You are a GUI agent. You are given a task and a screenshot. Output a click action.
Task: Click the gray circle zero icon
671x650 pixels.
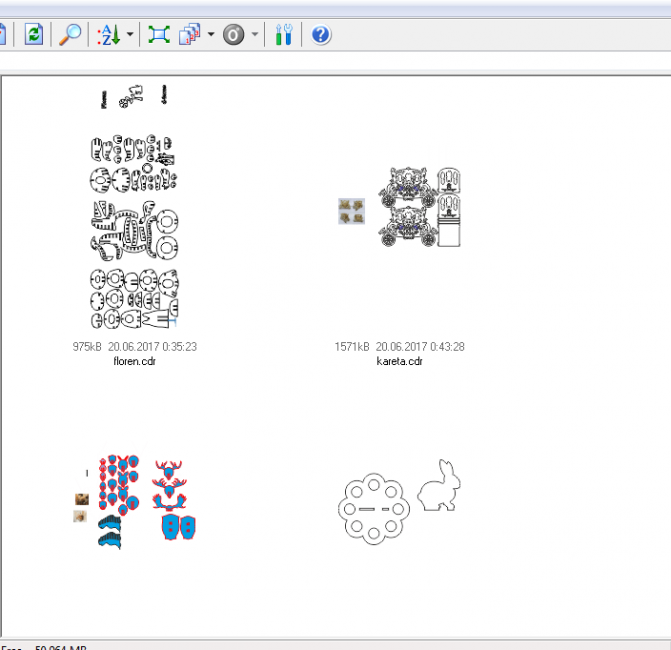(x=233, y=35)
